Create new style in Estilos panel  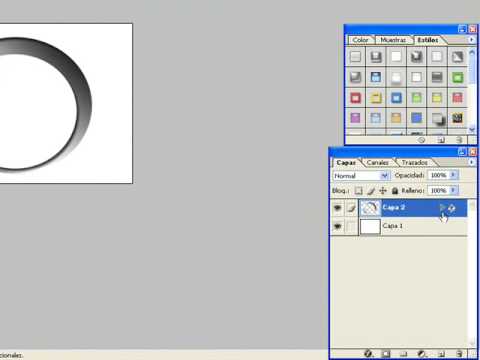(x=441, y=140)
